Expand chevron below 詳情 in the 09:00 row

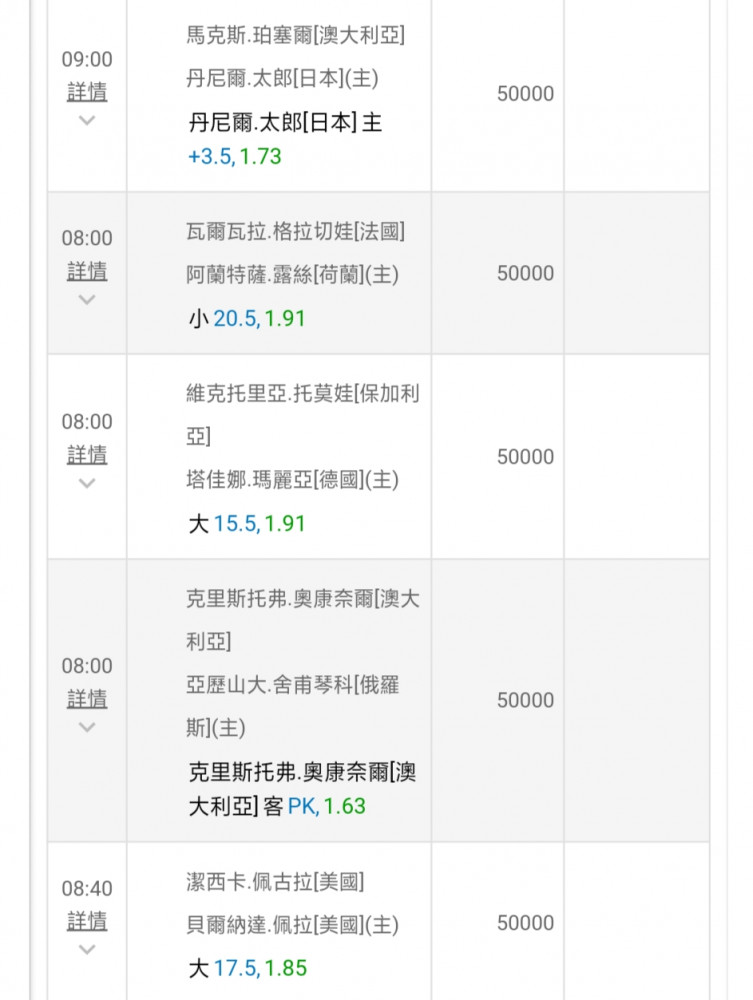(87, 120)
